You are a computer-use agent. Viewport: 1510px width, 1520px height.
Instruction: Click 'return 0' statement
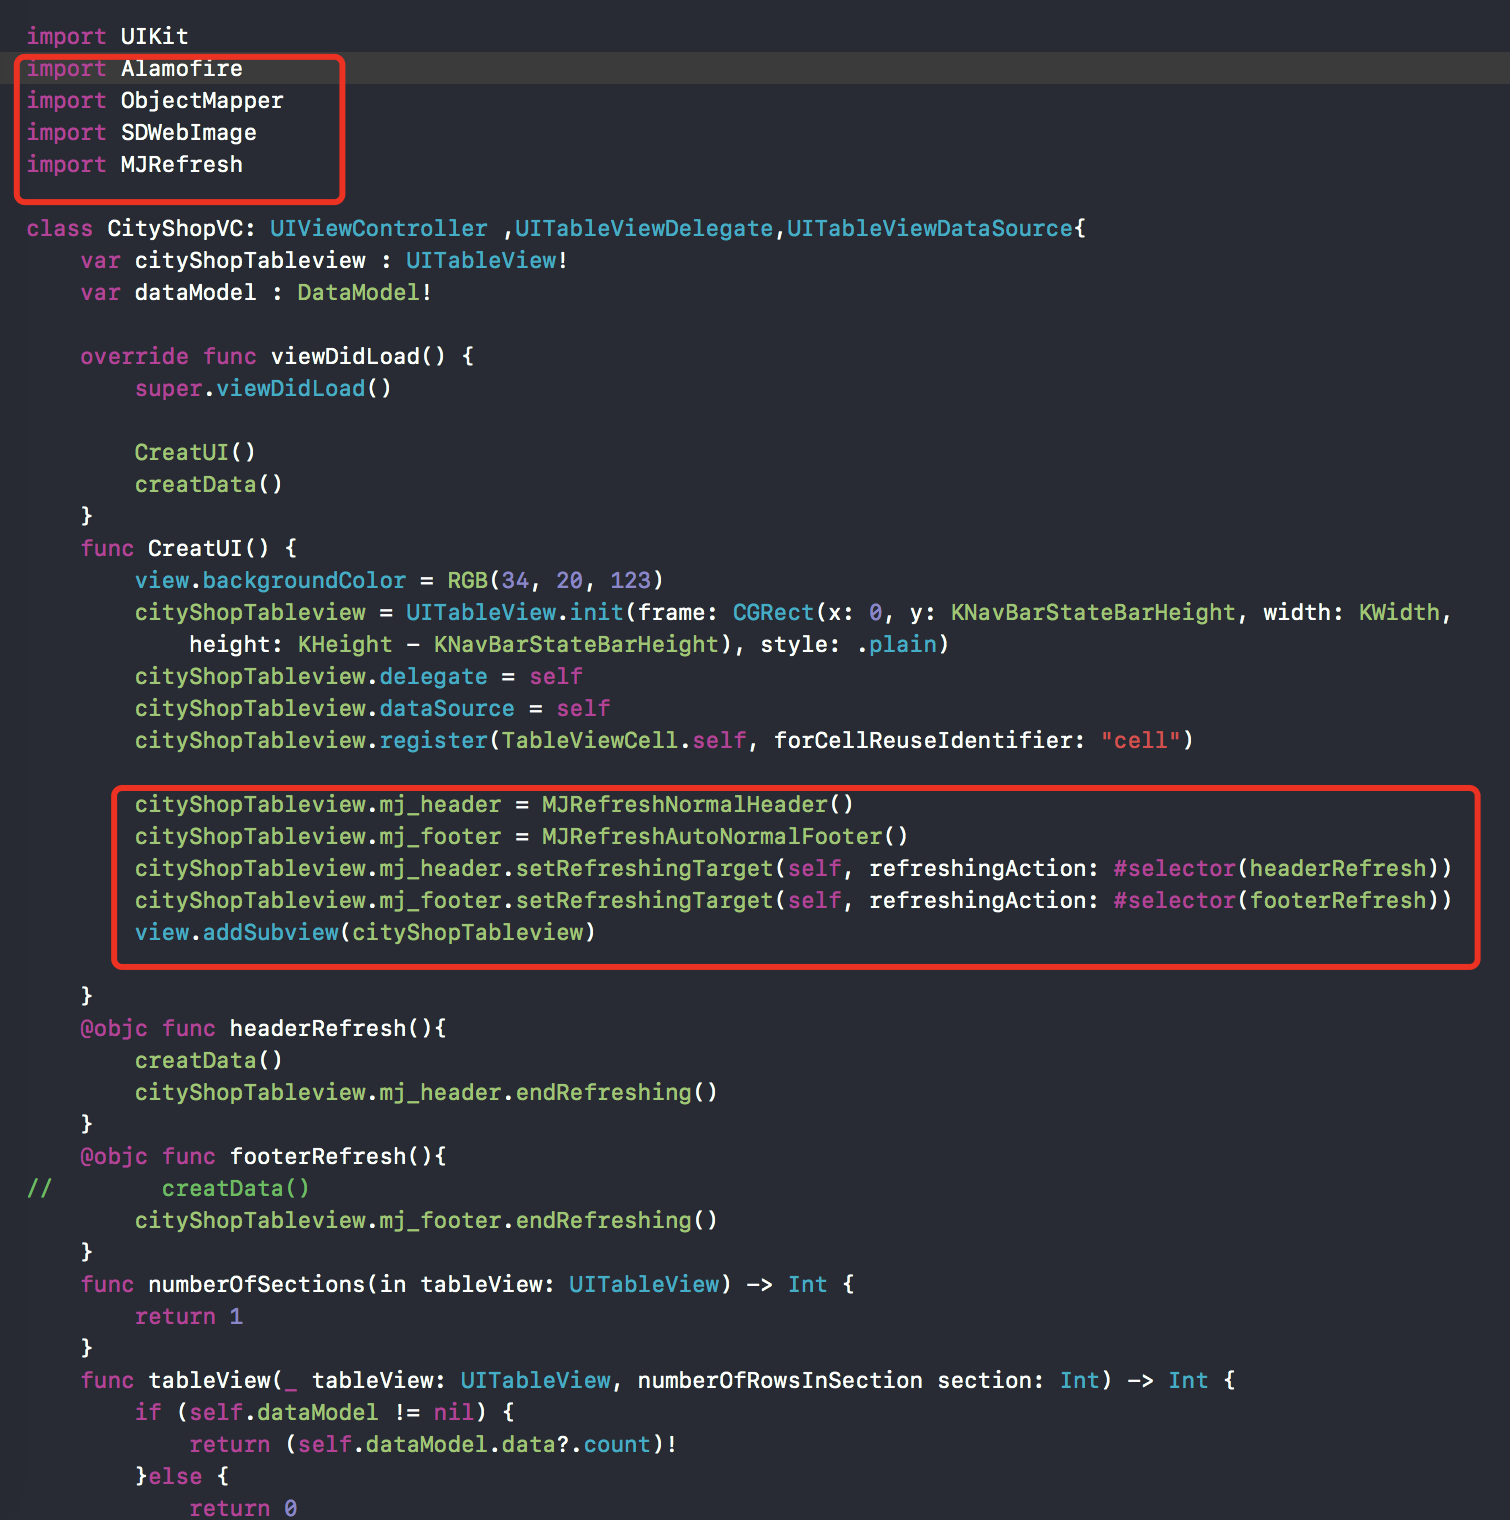243,1508
